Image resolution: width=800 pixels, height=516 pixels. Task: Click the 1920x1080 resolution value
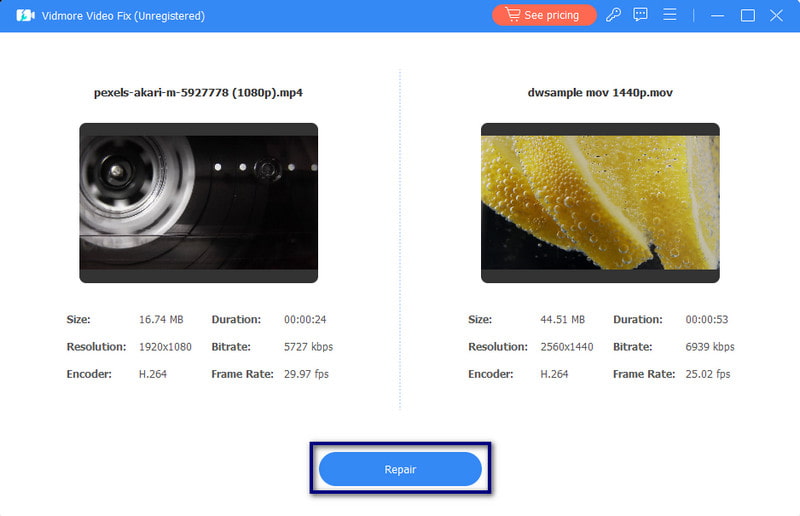165,347
